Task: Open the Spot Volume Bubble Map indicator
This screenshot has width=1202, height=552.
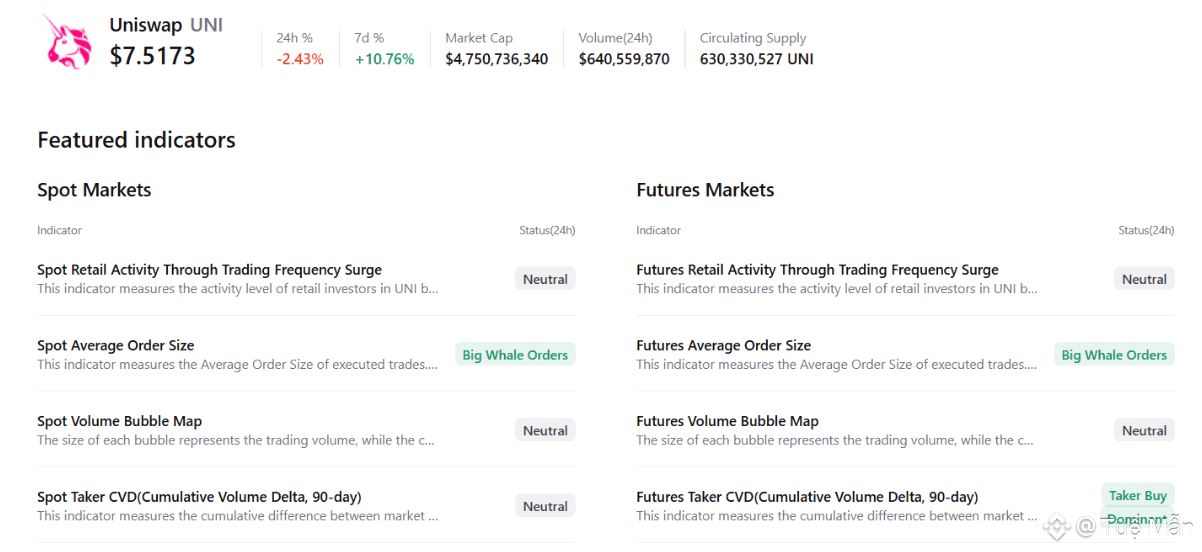Action: tap(119, 421)
